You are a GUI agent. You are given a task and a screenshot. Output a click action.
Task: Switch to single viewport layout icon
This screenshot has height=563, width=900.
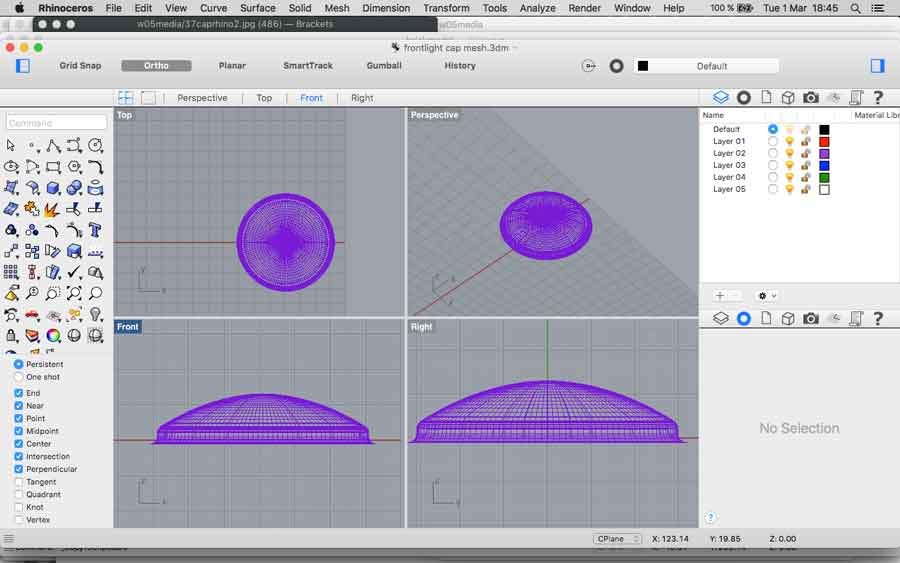tap(148, 98)
